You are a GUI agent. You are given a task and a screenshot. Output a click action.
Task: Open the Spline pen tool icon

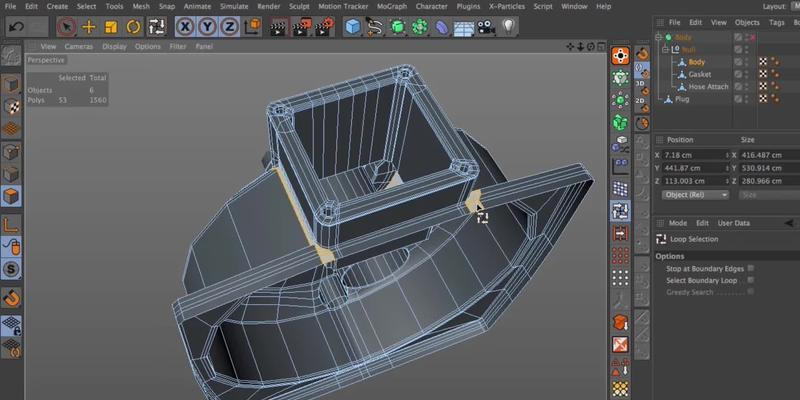tap(375, 27)
